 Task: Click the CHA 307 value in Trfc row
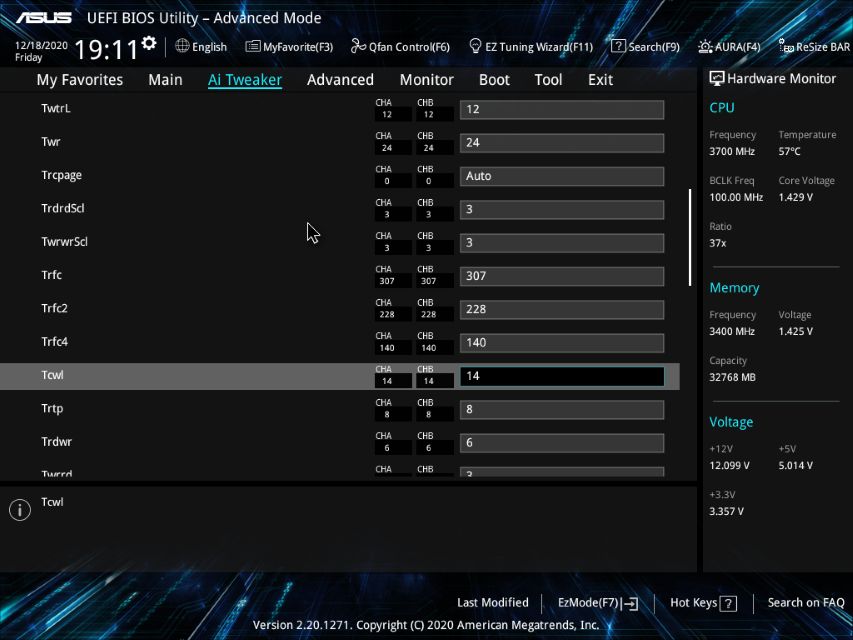[x=387, y=281]
